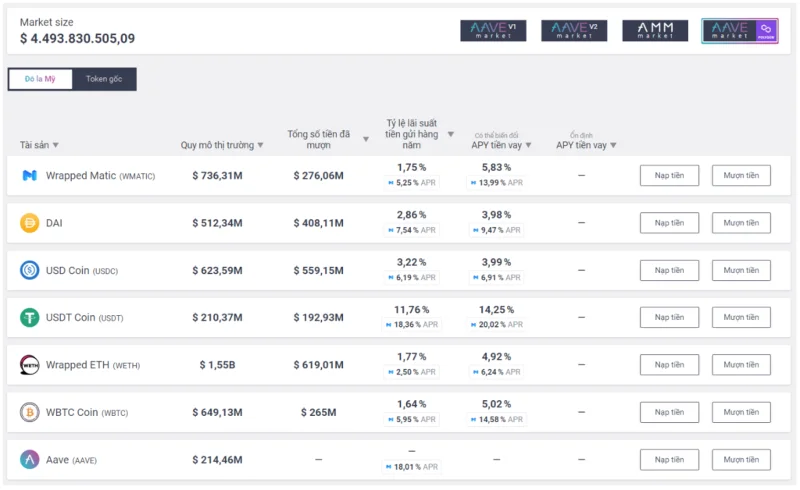800x490 pixels.
Task: Click WBTC variable borrow APY 5,02 %
Action: [496, 404]
